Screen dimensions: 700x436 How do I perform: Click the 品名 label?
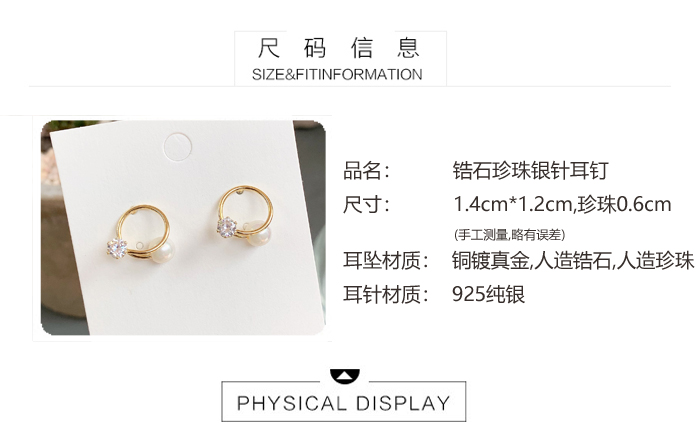tap(366, 170)
